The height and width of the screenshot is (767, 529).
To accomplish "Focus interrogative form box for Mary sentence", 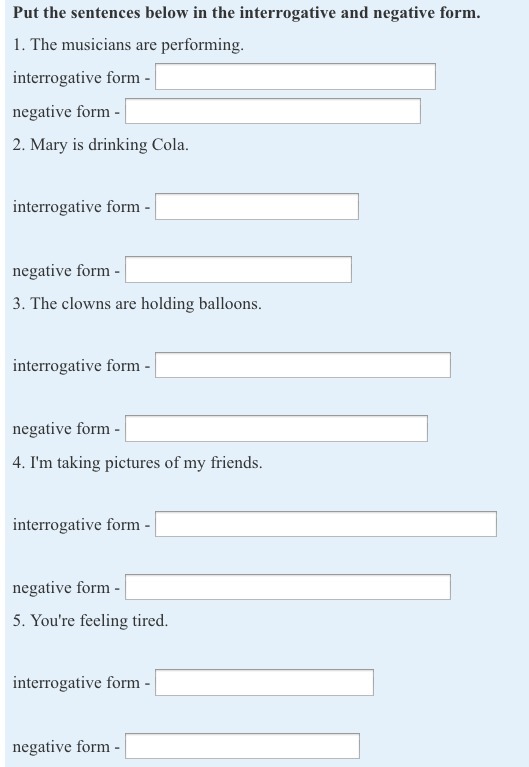I will click(x=257, y=206).
